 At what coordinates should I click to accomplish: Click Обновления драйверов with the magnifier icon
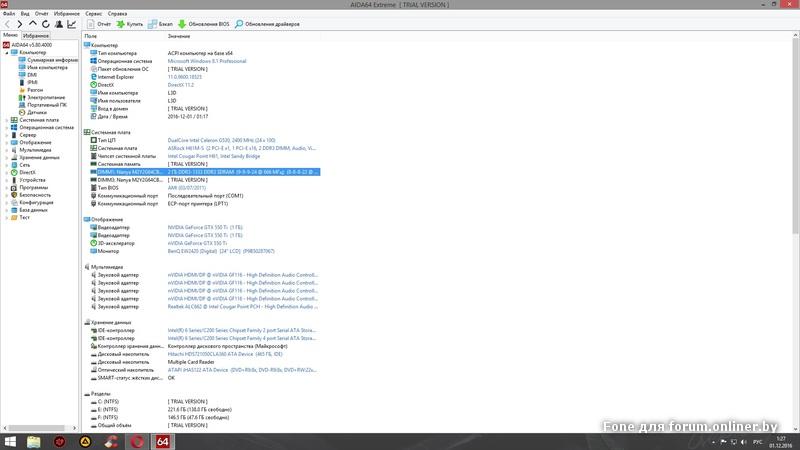(x=267, y=24)
